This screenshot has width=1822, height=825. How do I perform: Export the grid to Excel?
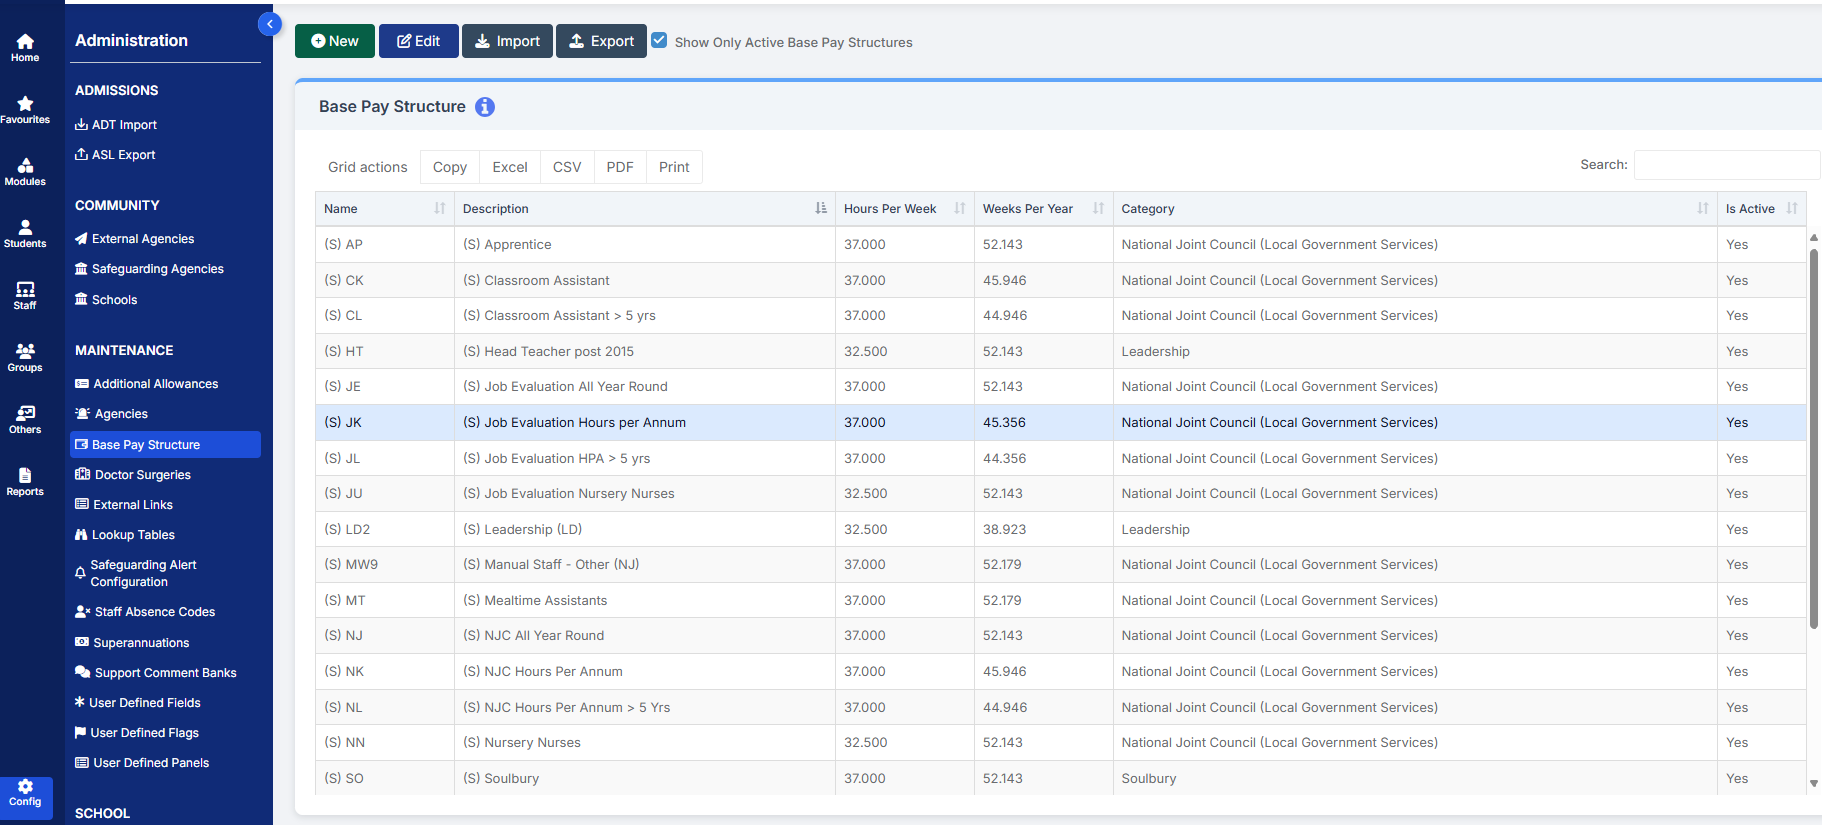click(x=509, y=167)
